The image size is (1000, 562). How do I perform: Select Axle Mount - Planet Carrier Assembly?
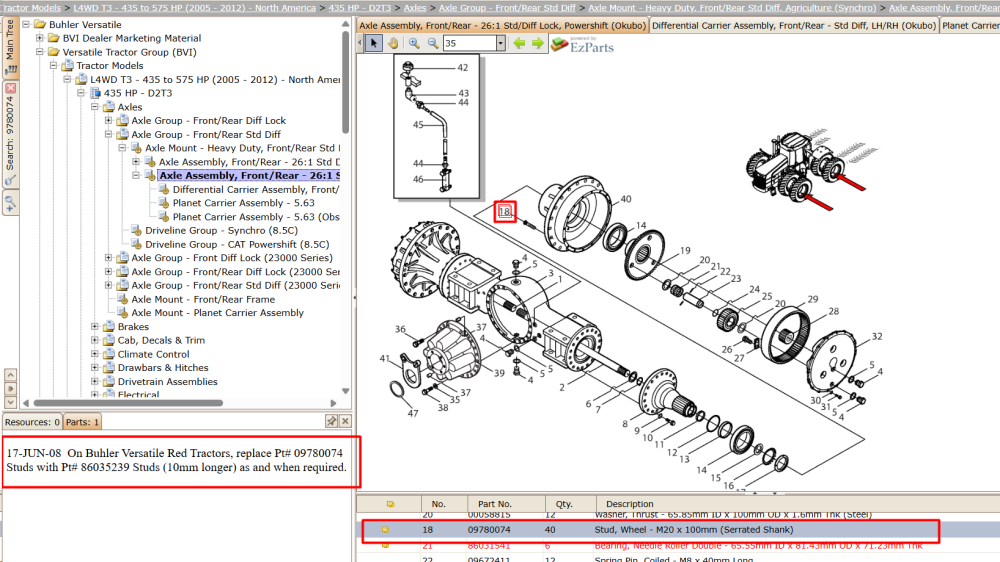217,313
